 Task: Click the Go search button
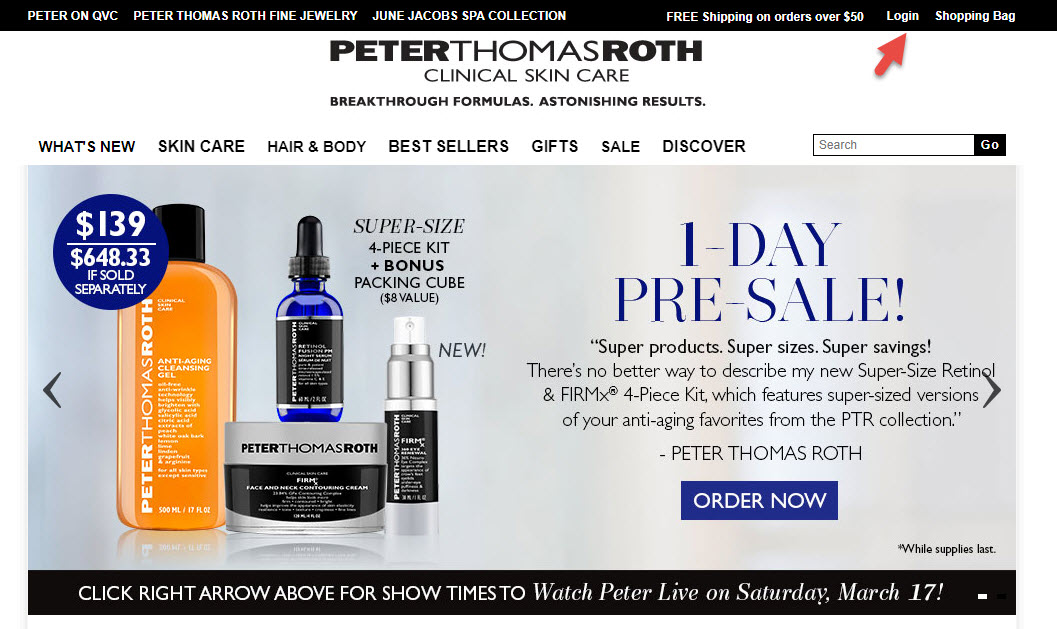pyautogui.click(x=990, y=145)
